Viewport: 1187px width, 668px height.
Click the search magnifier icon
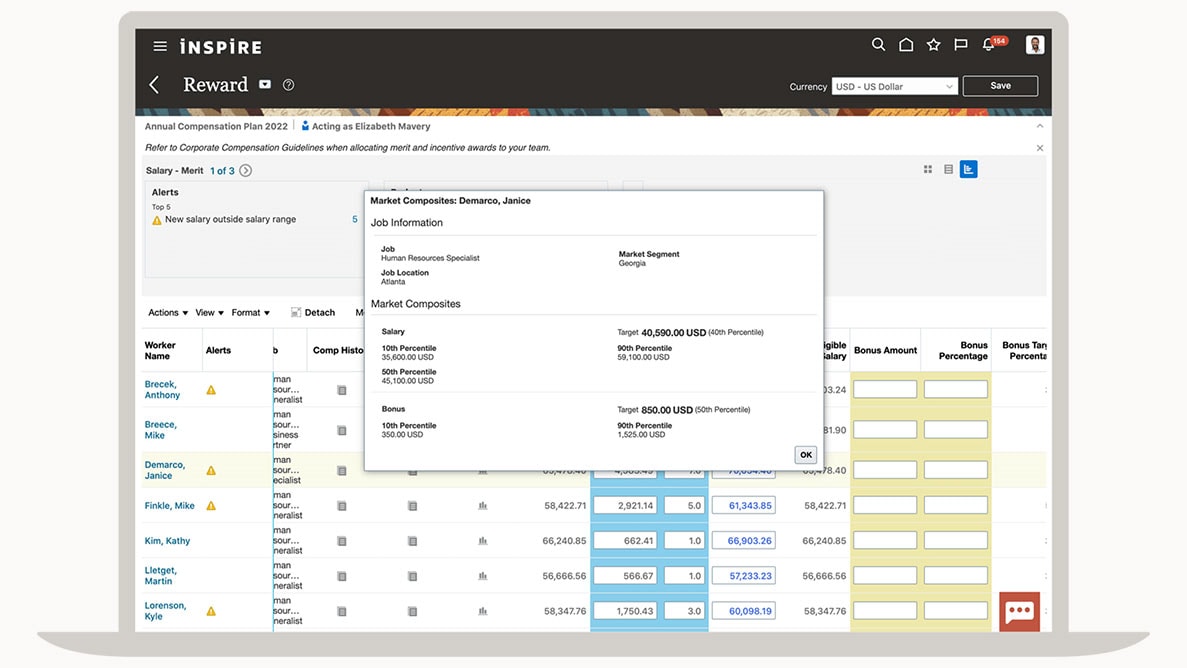click(x=878, y=45)
